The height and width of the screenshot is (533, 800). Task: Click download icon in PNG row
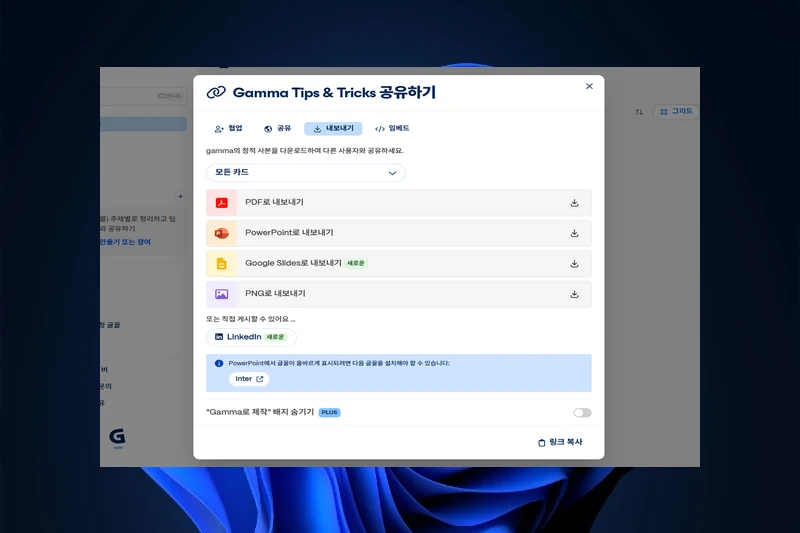(574, 294)
